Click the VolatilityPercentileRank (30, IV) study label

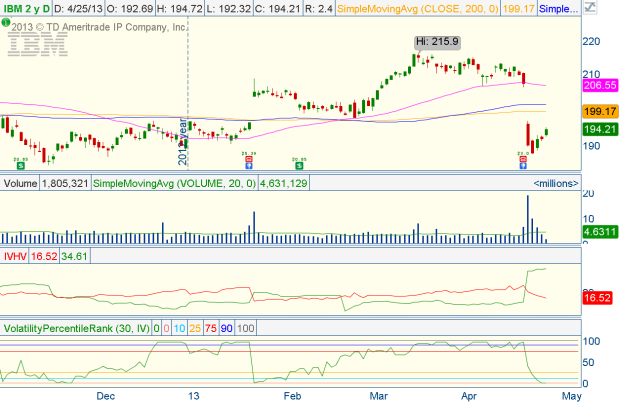point(77,328)
